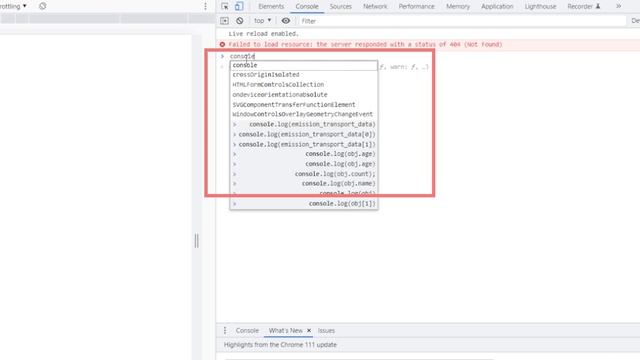Pick history entry console.log(emission_transport_data)
The width and height of the screenshot is (640, 360).
(x=304, y=124)
